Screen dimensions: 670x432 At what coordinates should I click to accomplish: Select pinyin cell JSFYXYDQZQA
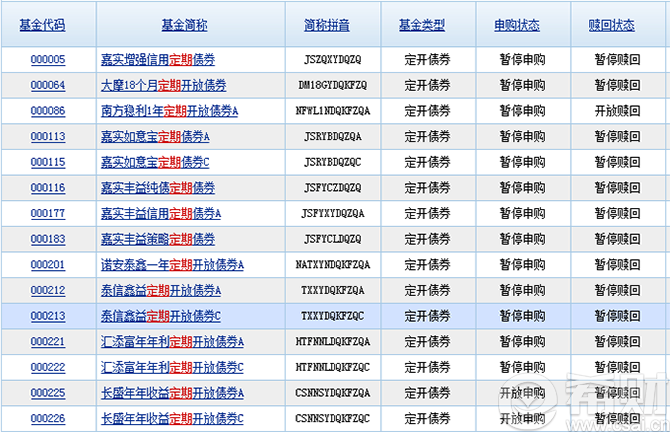tap(332, 213)
